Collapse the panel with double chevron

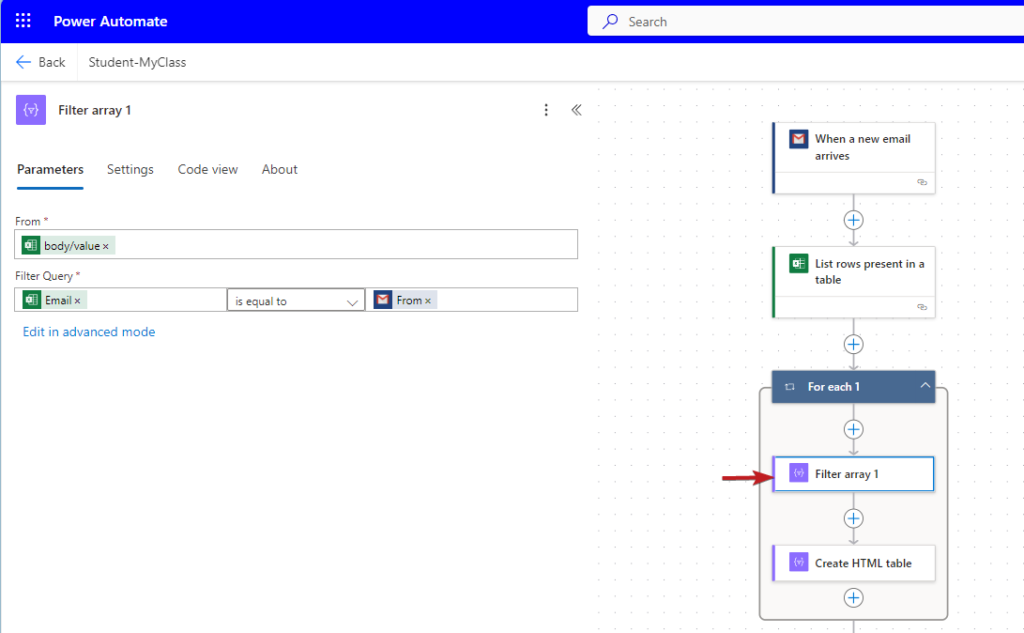[576, 110]
